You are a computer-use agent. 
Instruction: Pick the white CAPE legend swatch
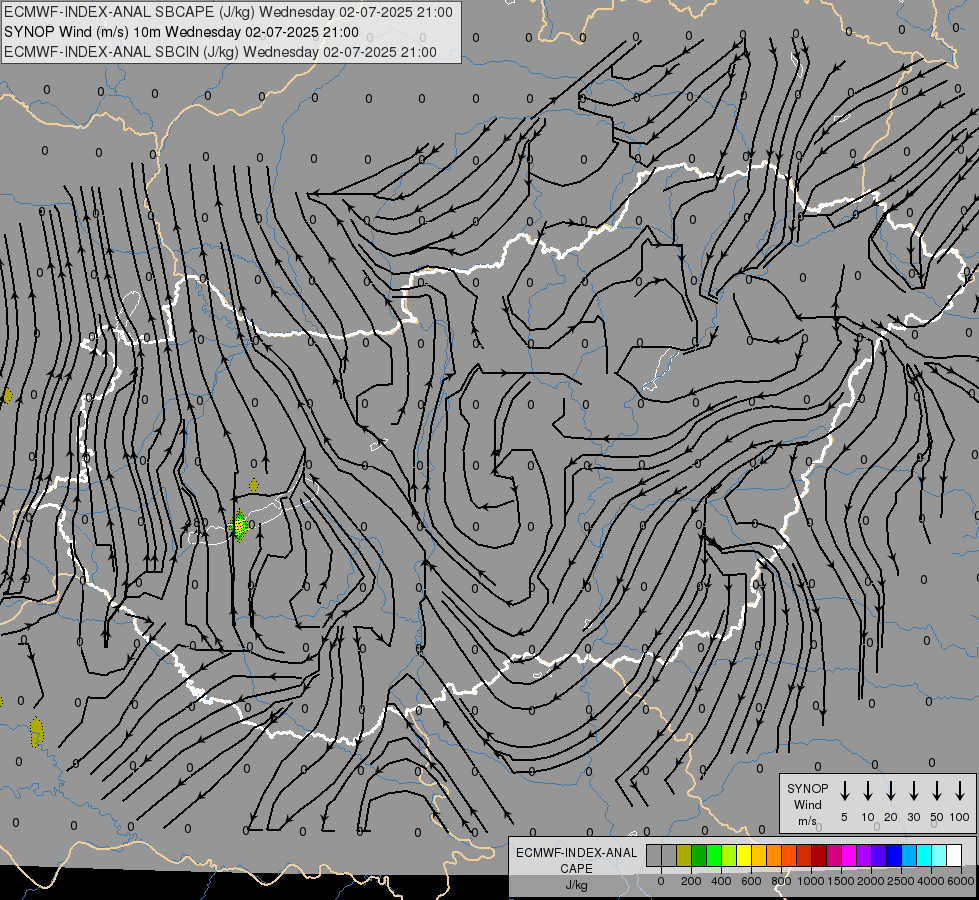[954, 855]
